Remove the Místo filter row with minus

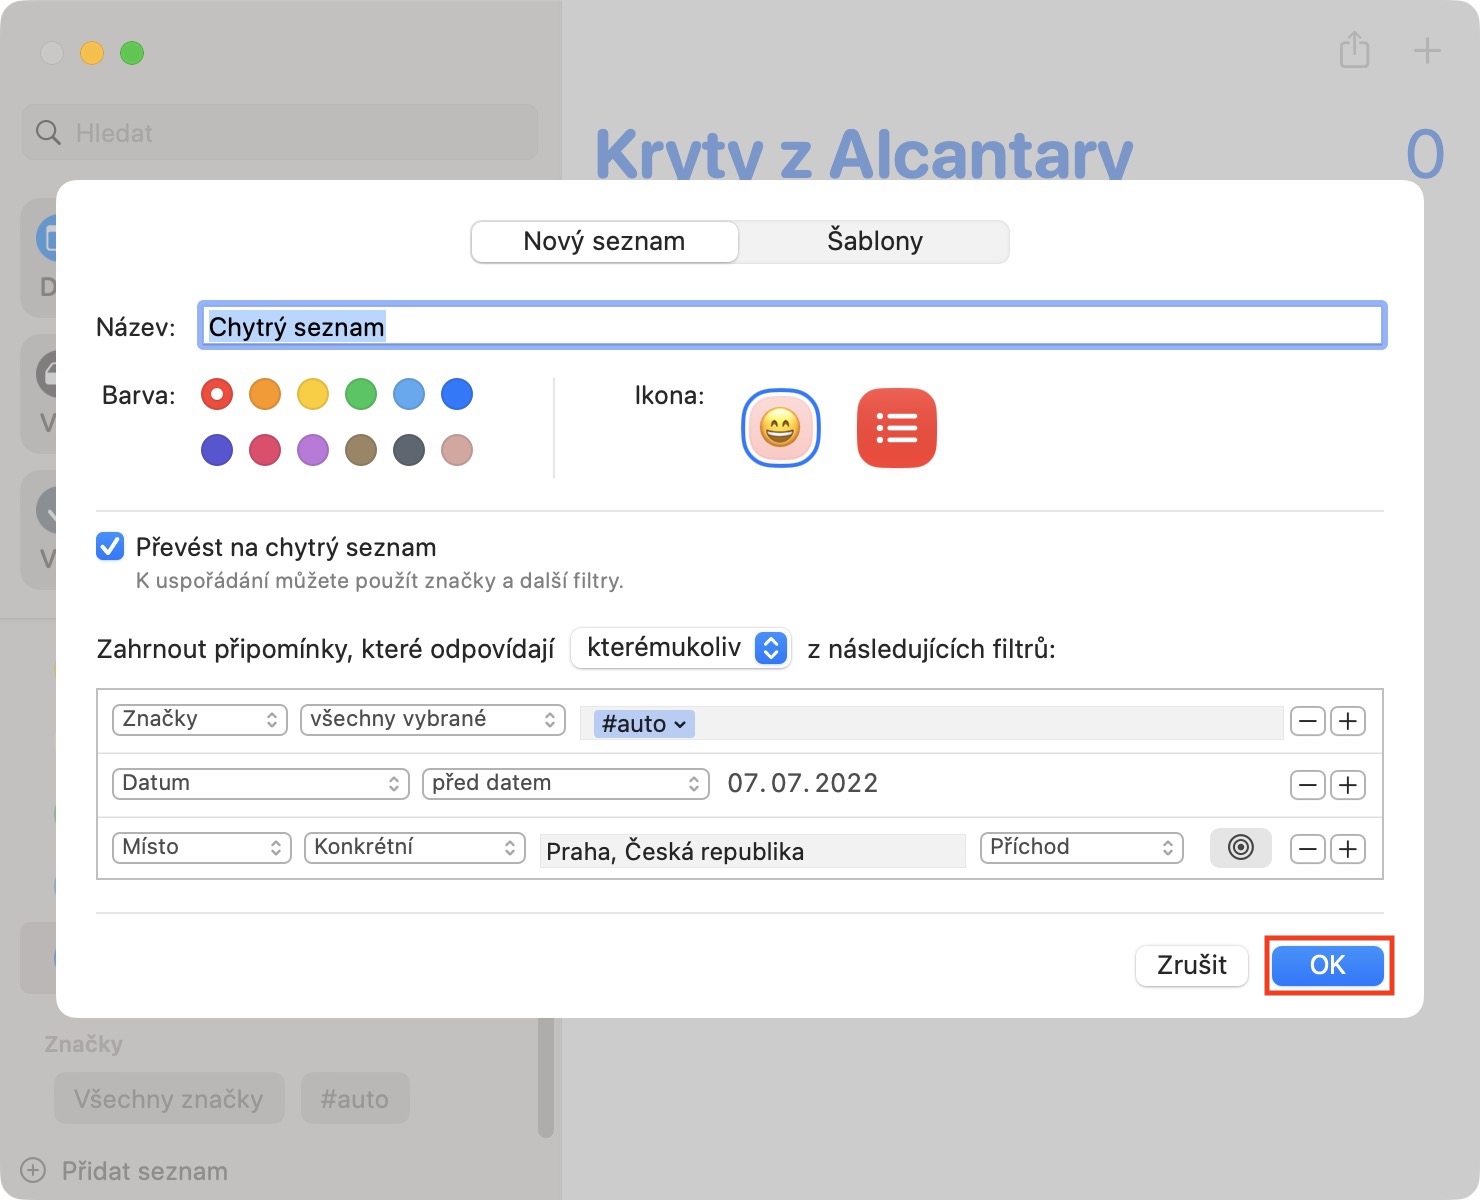(1307, 849)
